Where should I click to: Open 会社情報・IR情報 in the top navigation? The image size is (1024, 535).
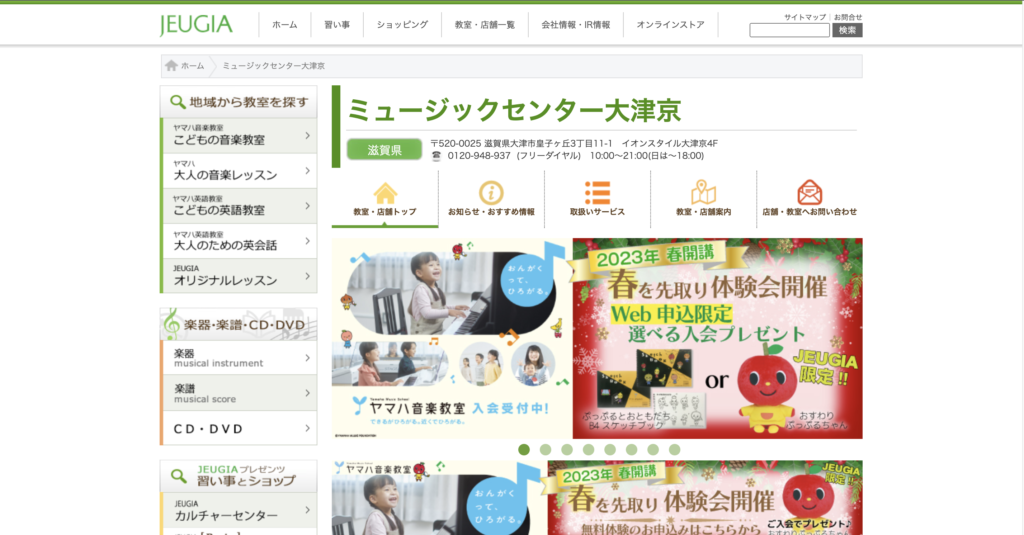[575, 25]
